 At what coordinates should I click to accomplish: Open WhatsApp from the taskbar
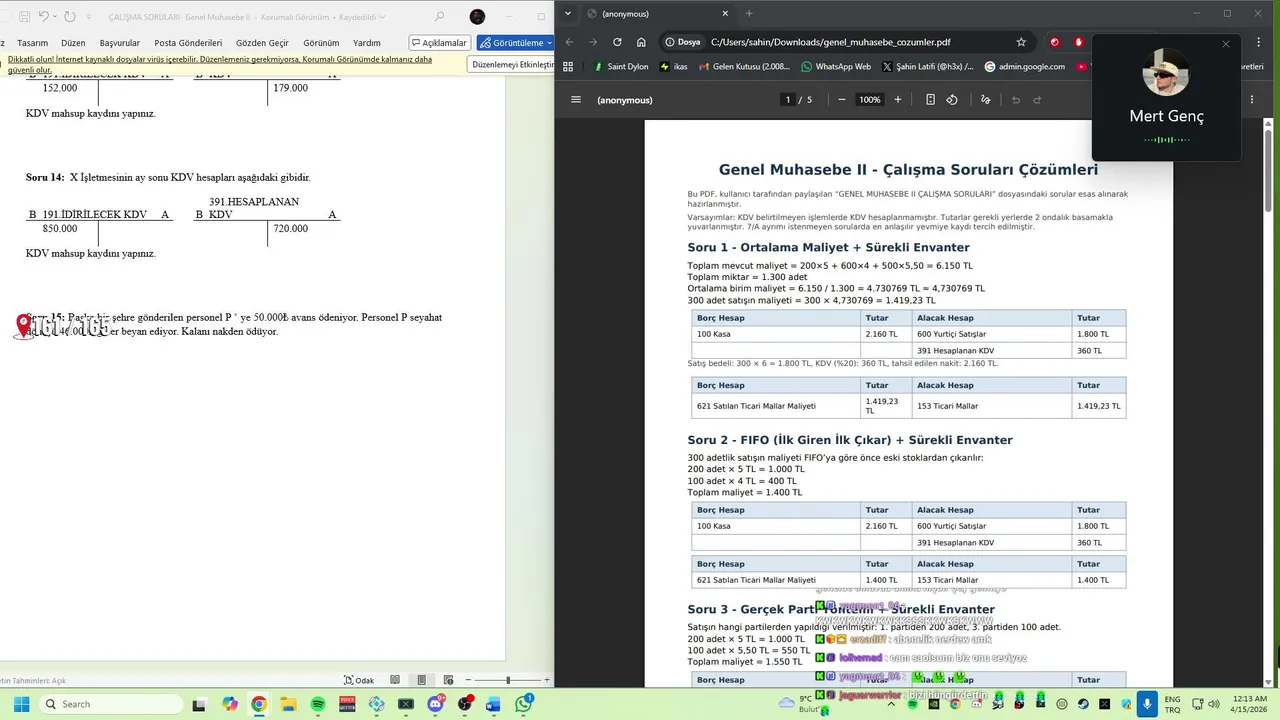coord(524,704)
